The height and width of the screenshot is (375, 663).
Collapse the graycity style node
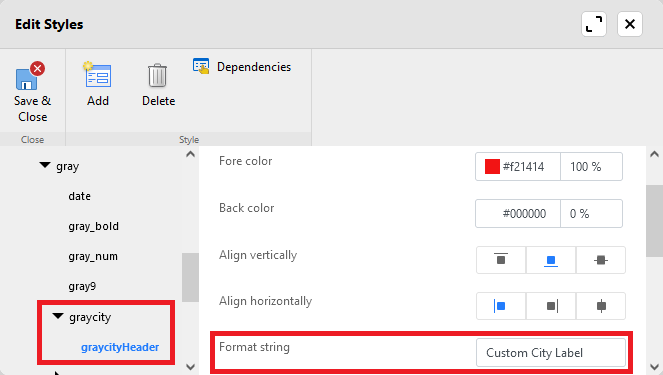(58, 316)
